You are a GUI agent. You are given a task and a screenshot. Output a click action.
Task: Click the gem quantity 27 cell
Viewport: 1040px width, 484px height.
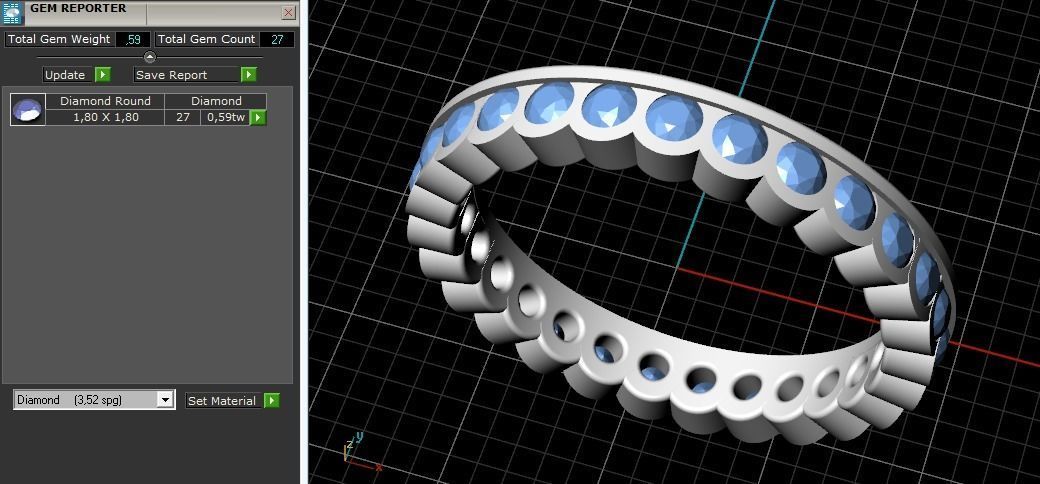pyautogui.click(x=182, y=117)
